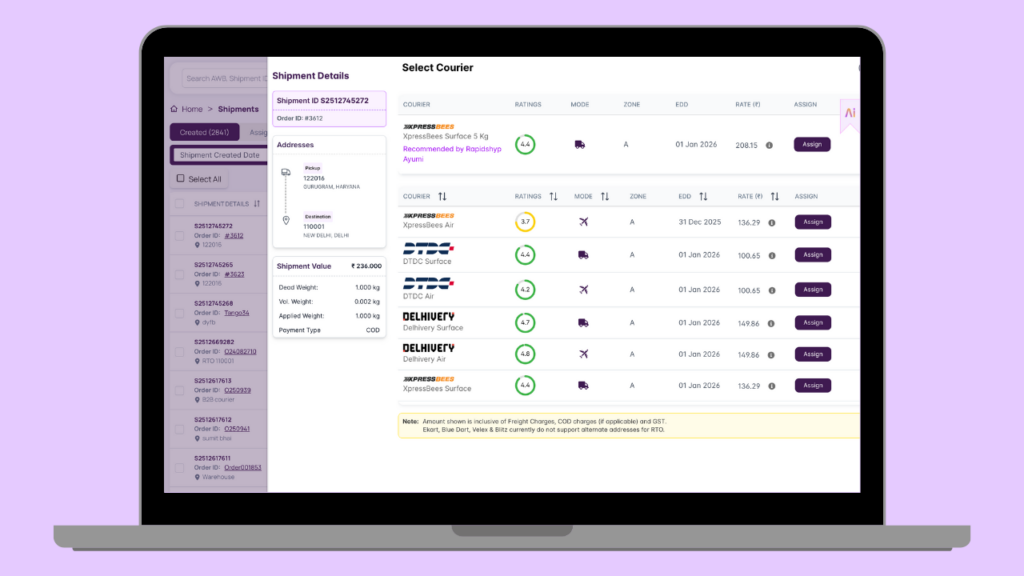Assign the DTDC Air courier
1024x576 pixels.
pyautogui.click(x=812, y=289)
